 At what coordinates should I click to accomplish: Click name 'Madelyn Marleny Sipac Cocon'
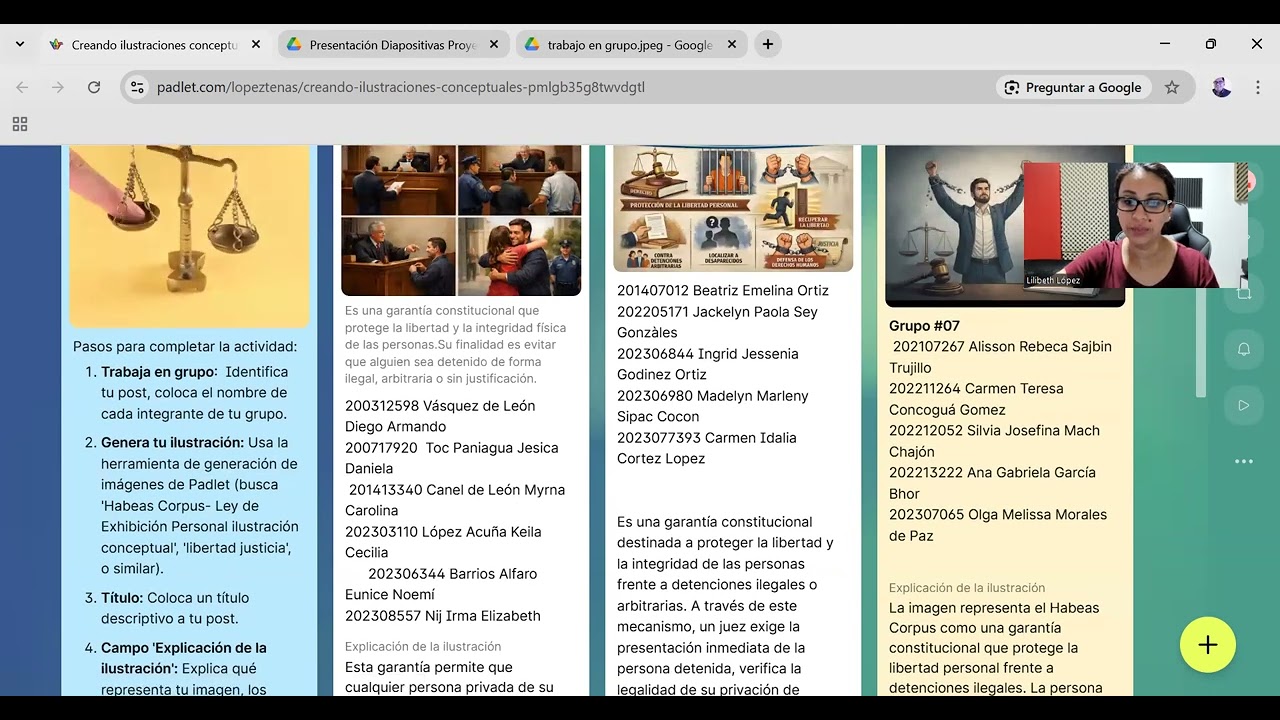coord(713,406)
